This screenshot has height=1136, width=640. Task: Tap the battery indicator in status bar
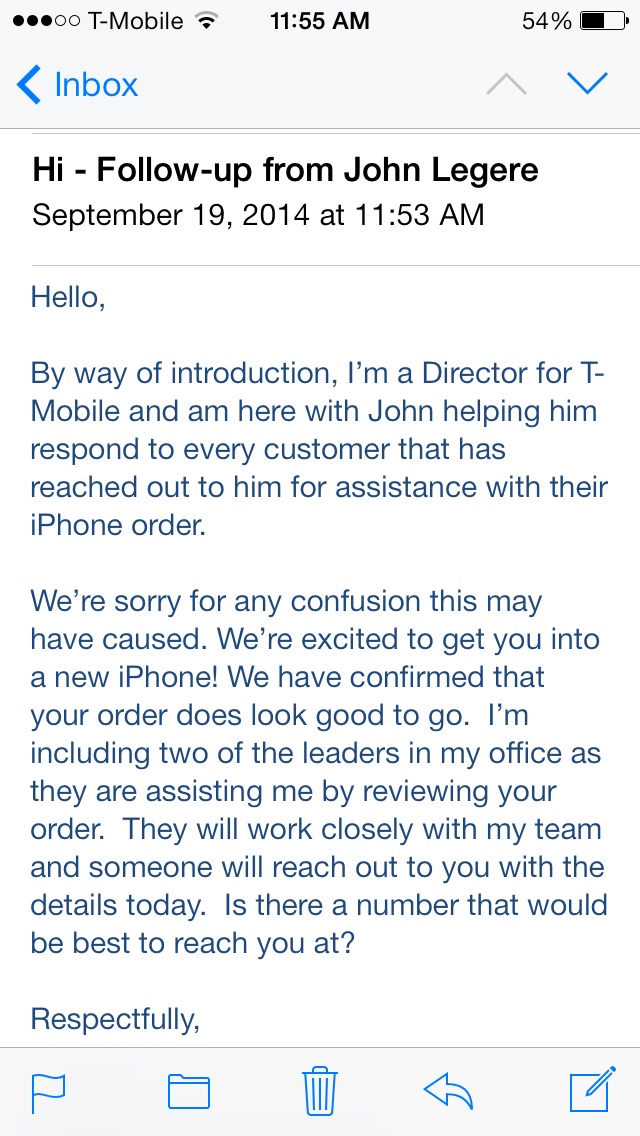pos(604,21)
